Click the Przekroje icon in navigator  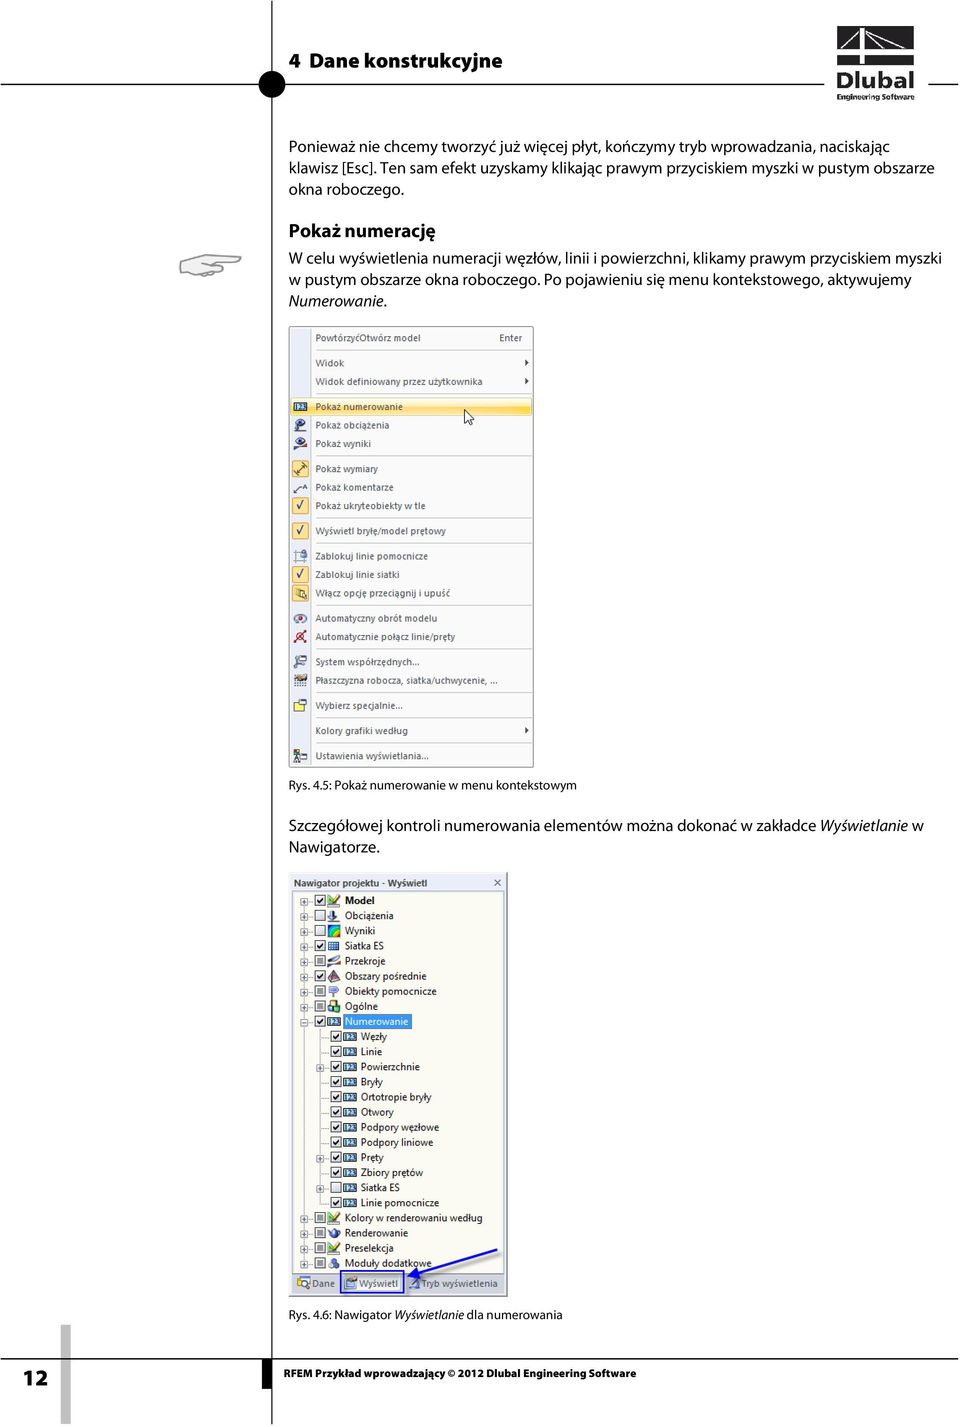coord(334,961)
